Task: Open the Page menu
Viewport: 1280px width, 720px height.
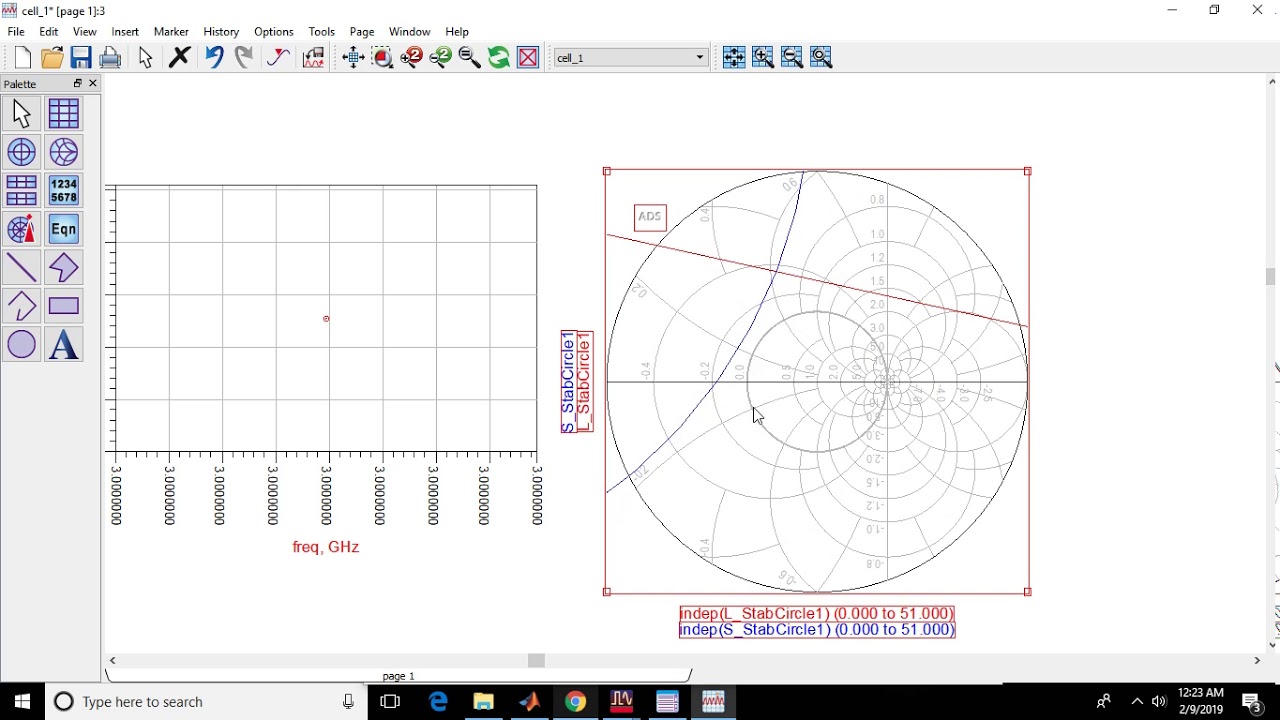Action: tap(362, 32)
